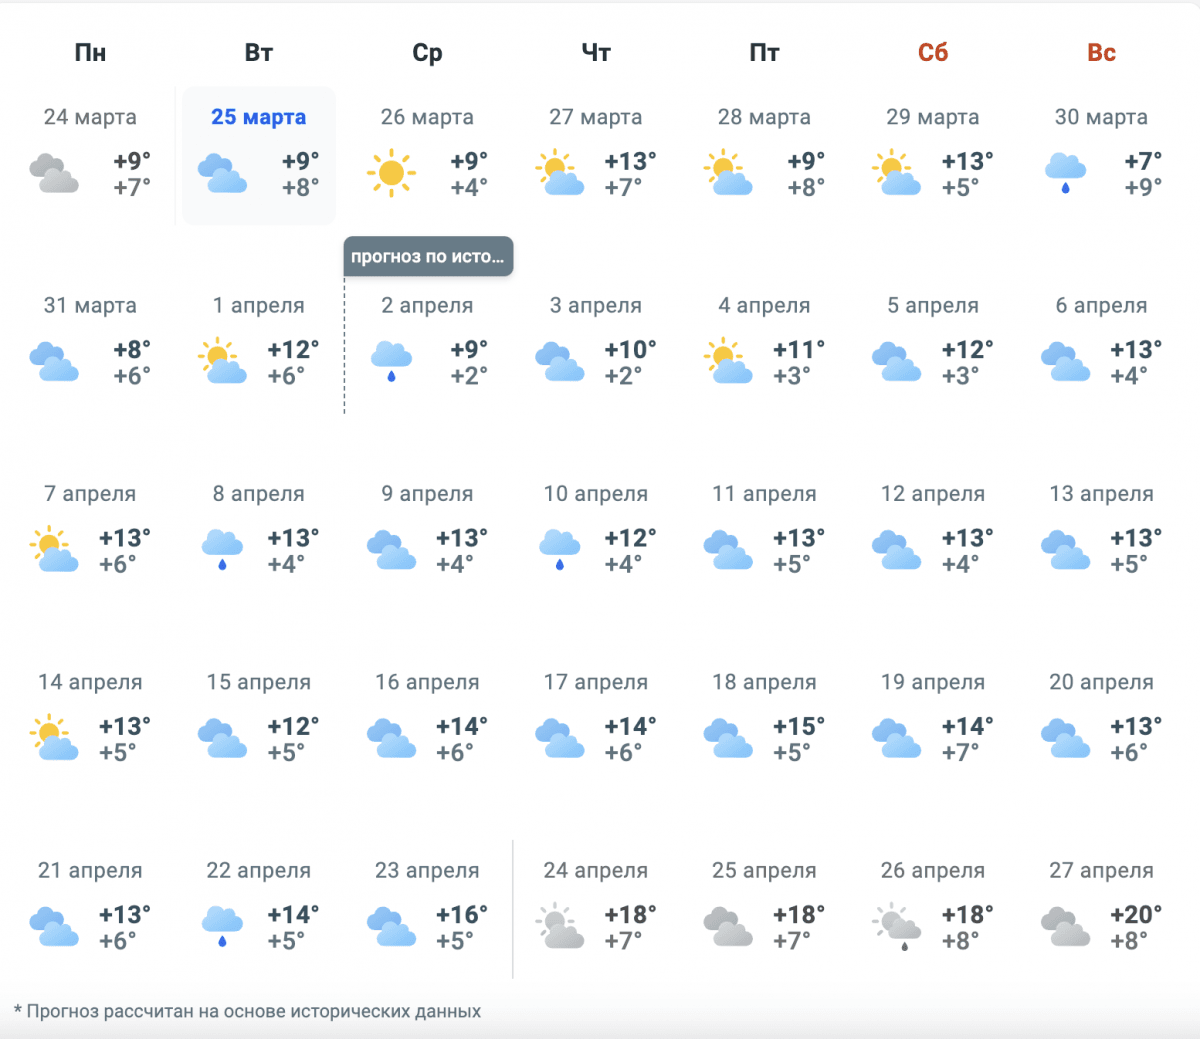Image resolution: width=1200 pixels, height=1039 pixels.
Task: Select the 18 апреля date
Action: pos(764,682)
